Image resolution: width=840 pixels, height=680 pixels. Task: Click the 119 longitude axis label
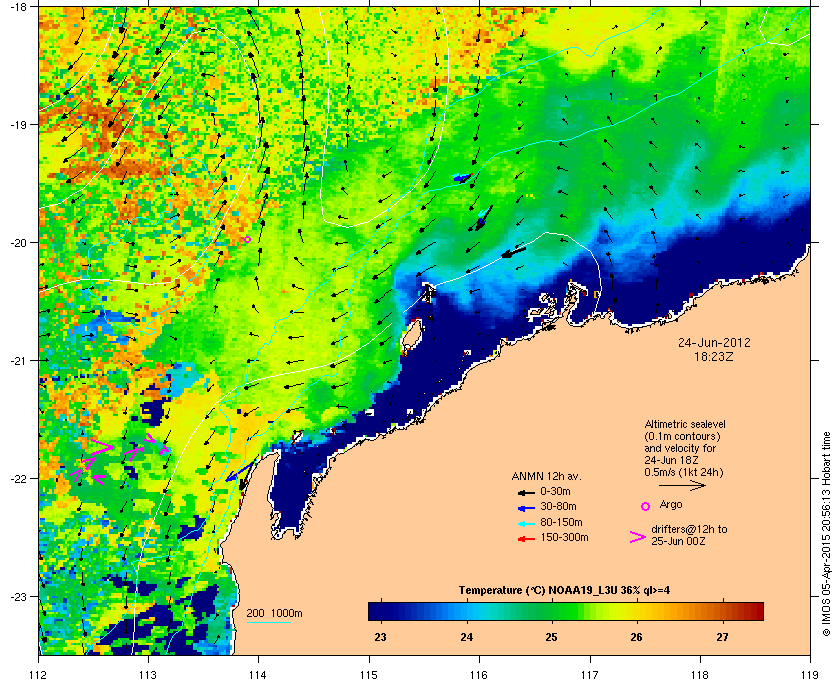[x=810, y=675]
